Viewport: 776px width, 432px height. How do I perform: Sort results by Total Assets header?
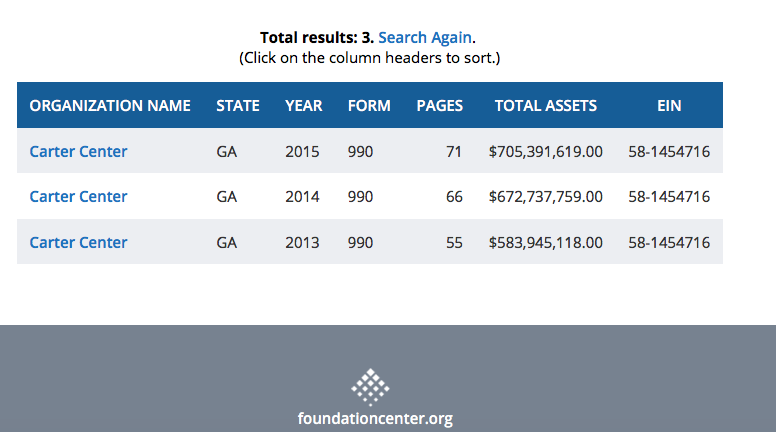point(546,105)
